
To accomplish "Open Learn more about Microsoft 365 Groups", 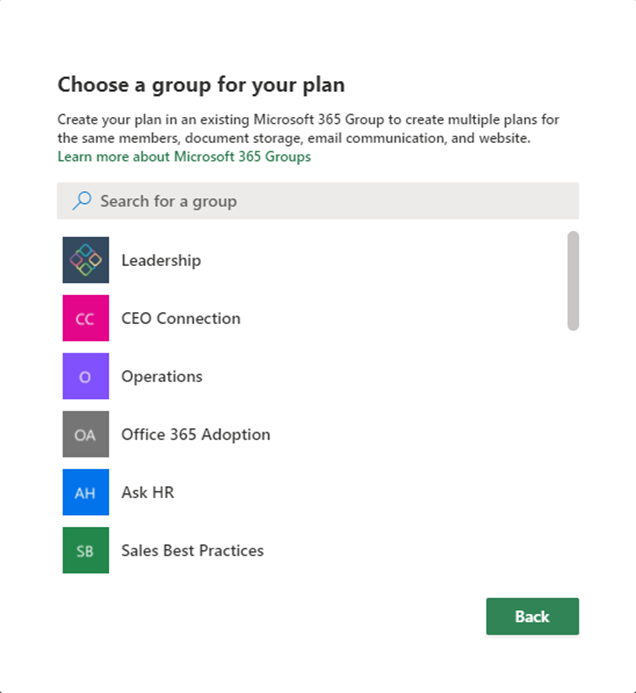I will click(184, 156).
